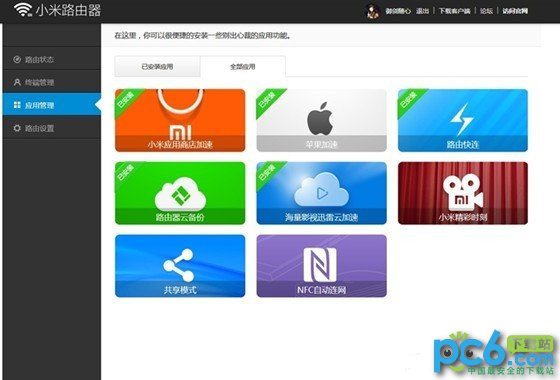Click 访问官网 link
The image size is (560, 380).
(515, 11)
